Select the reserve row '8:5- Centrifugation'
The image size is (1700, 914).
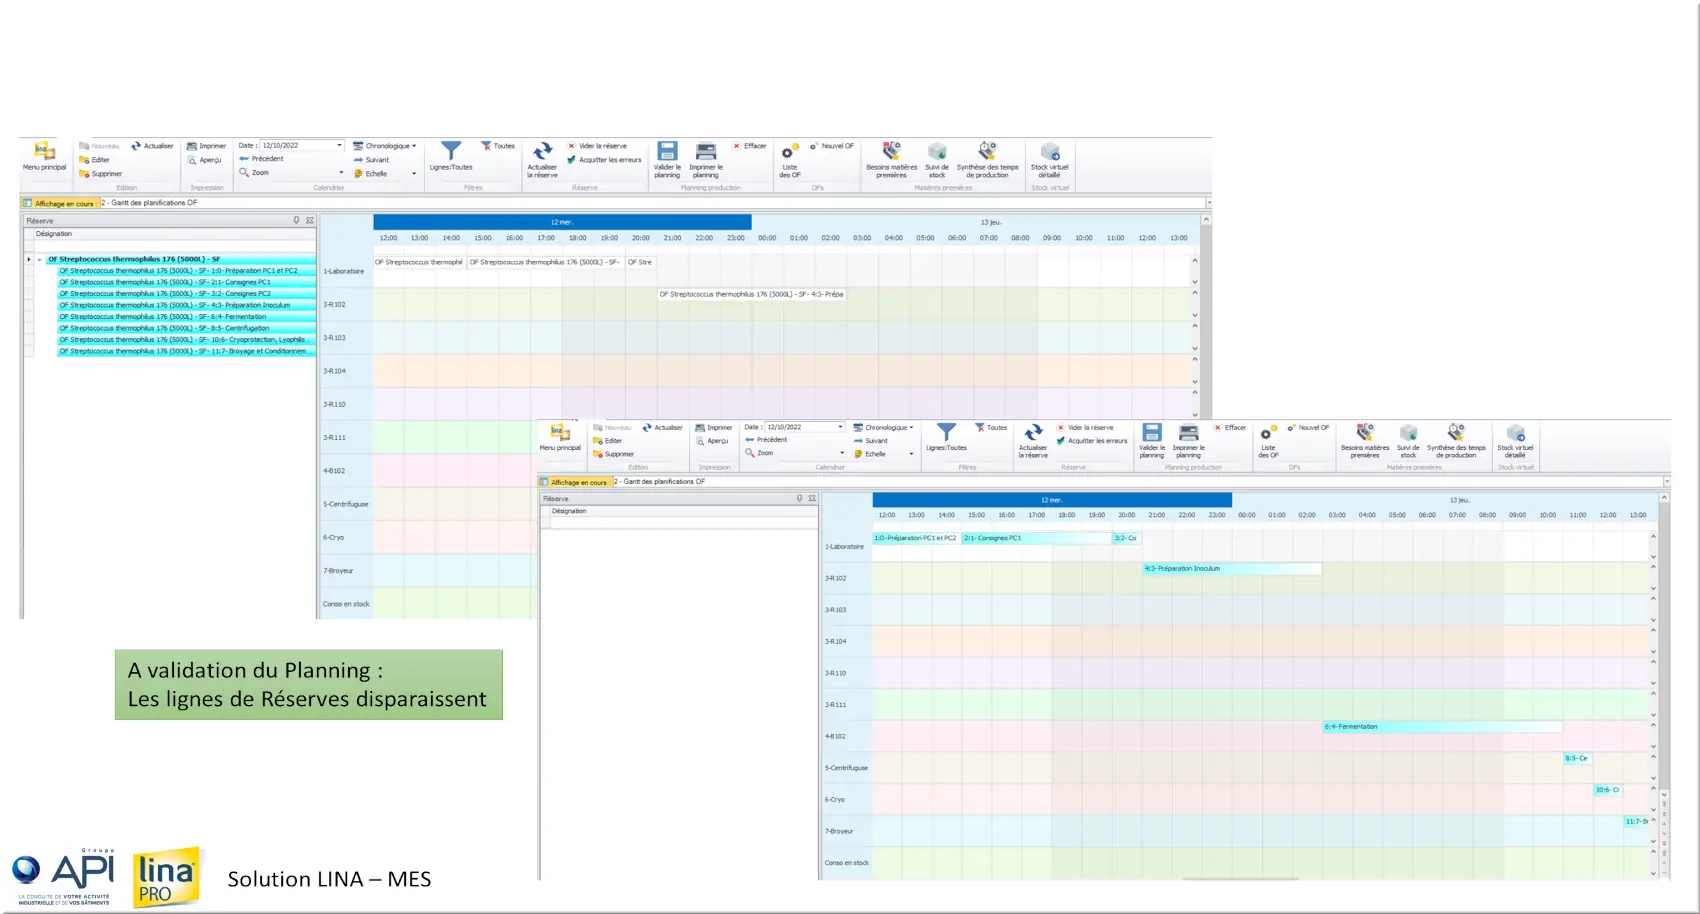point(186,328)
